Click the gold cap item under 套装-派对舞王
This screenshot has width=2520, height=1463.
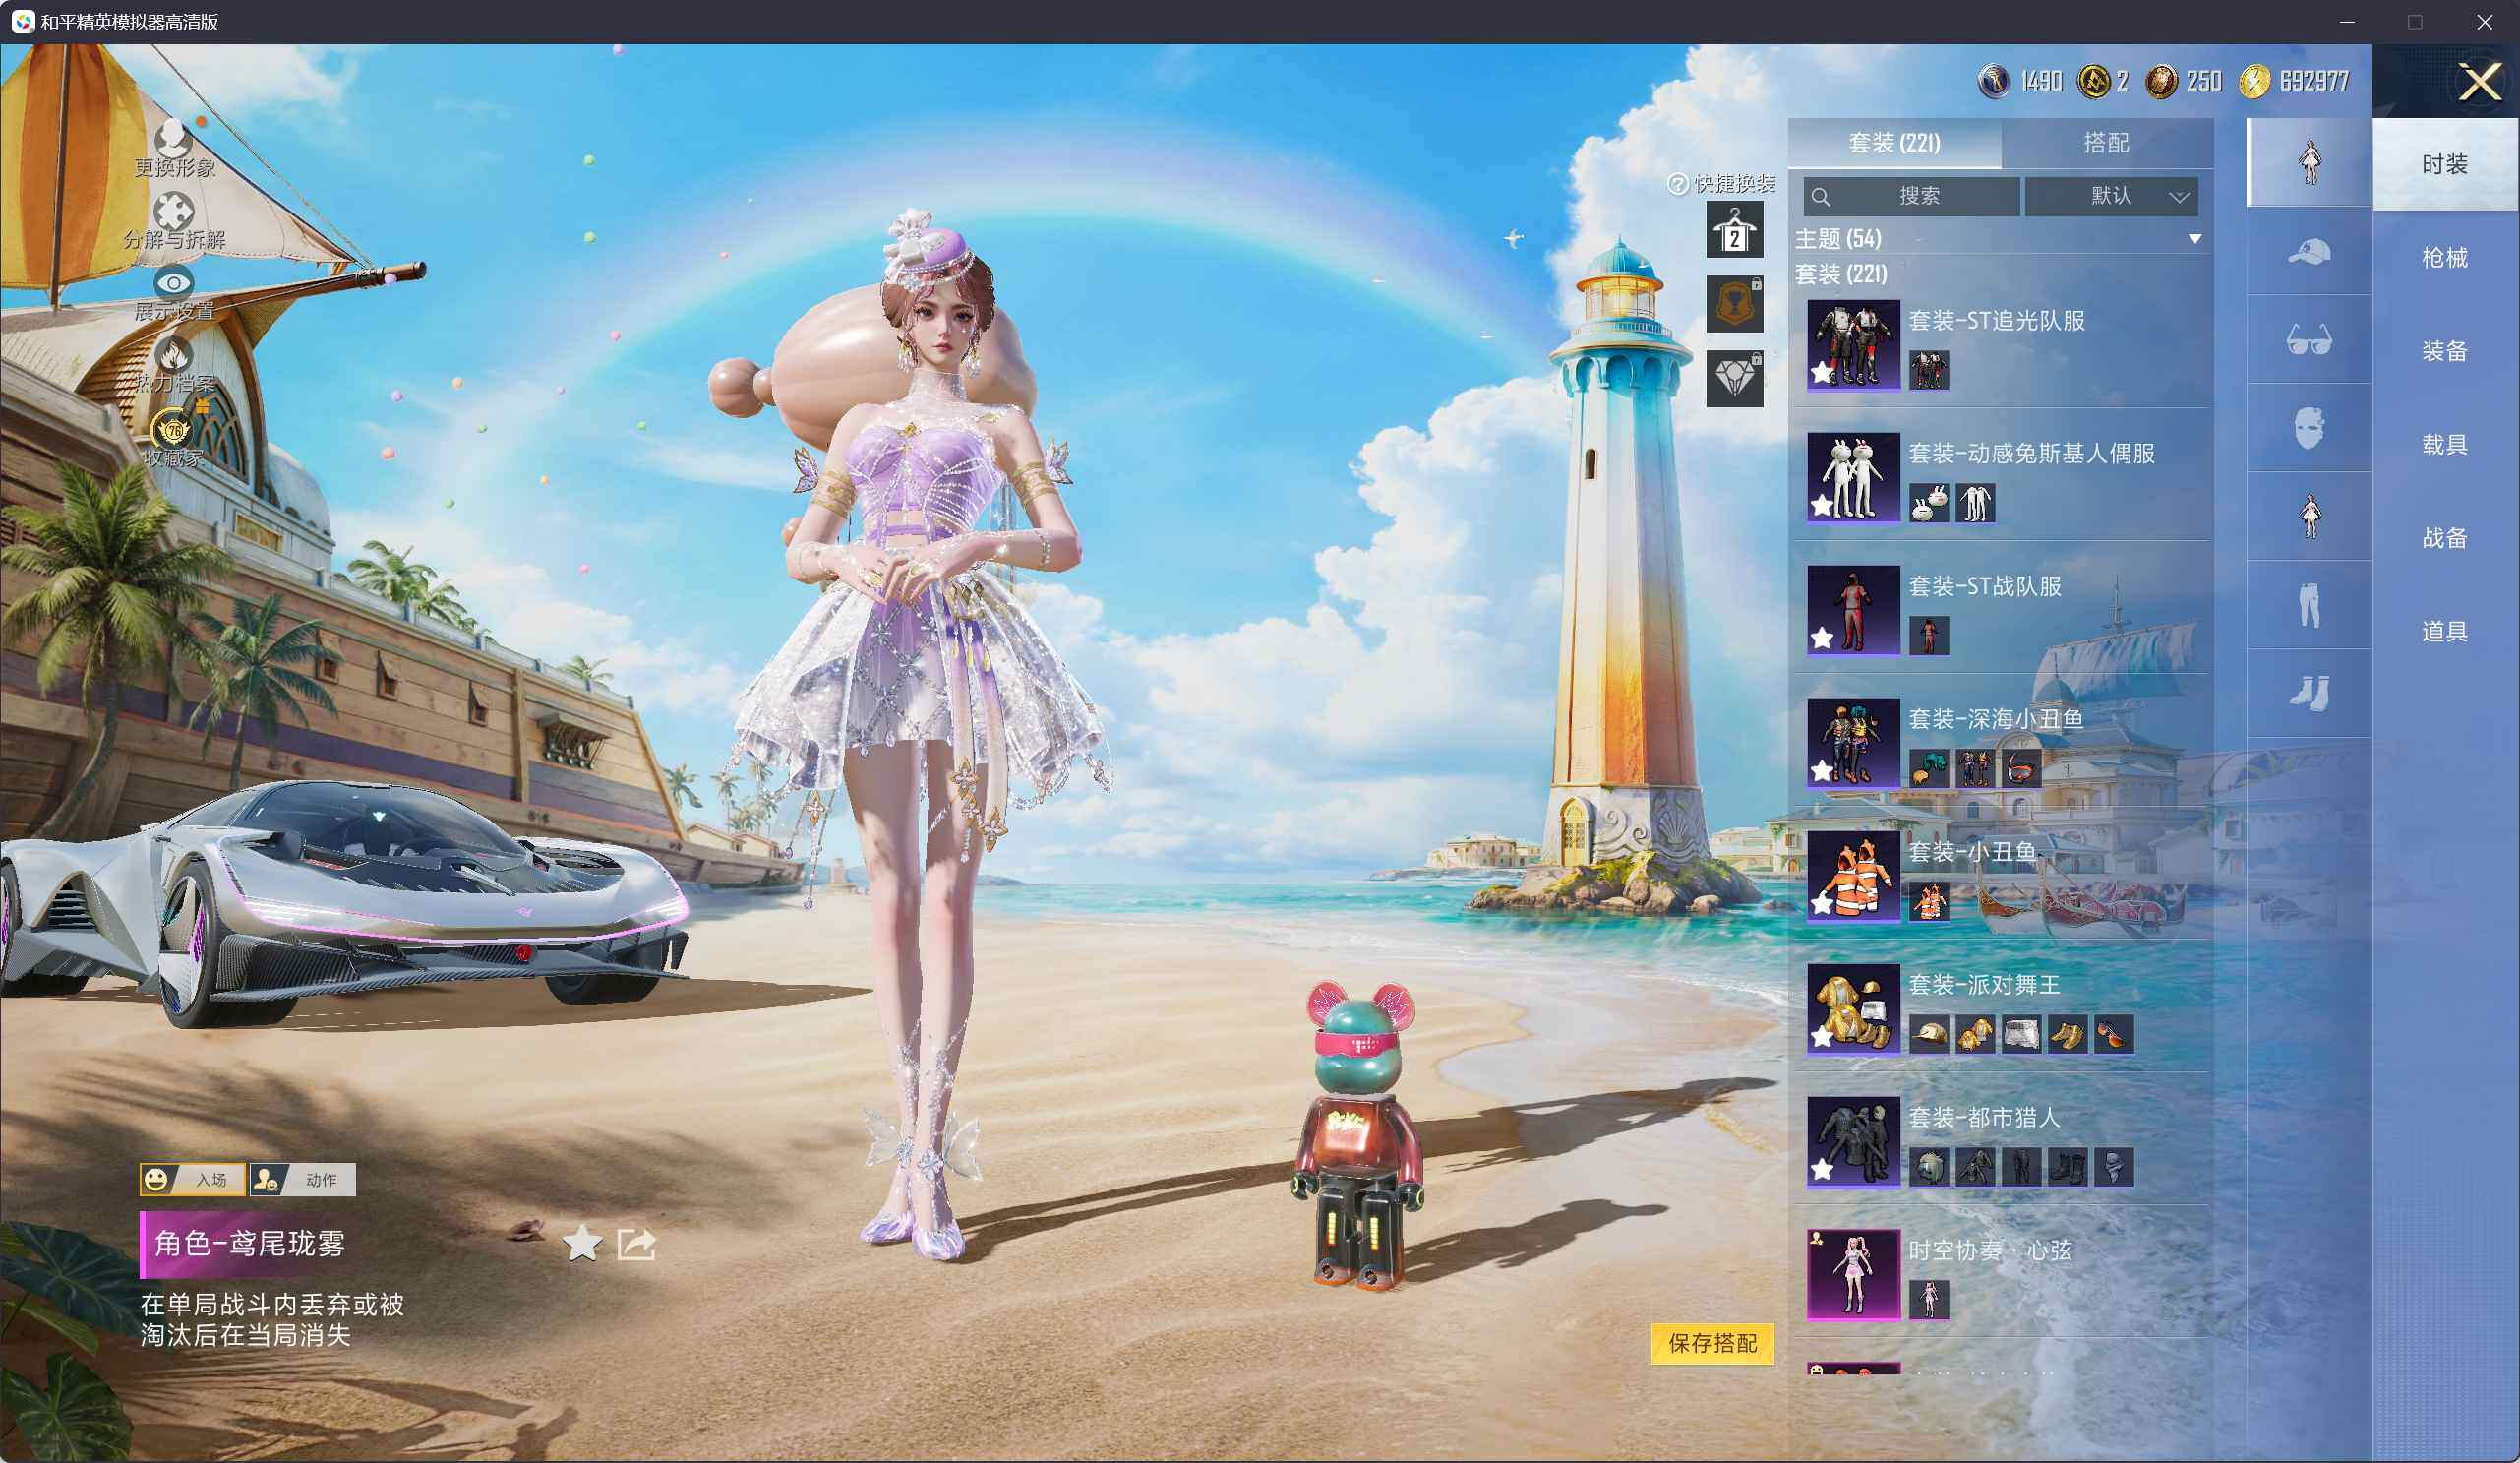1928,1034
